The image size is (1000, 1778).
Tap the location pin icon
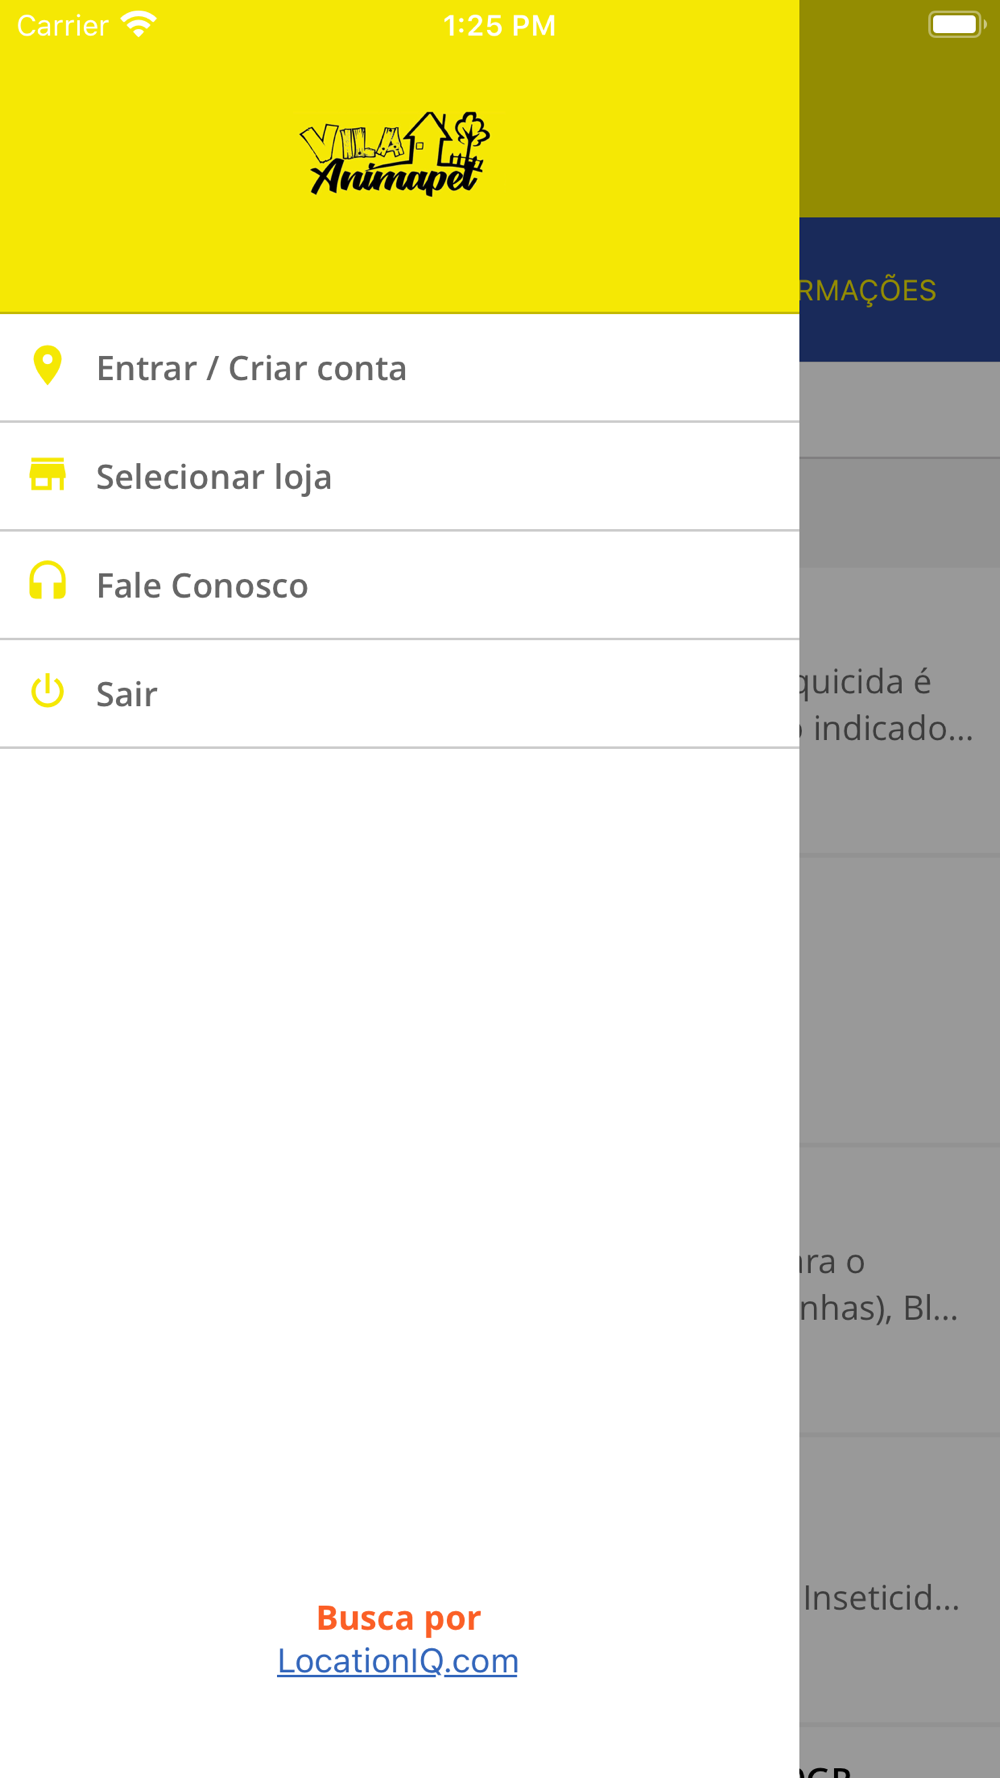point(47,367)
